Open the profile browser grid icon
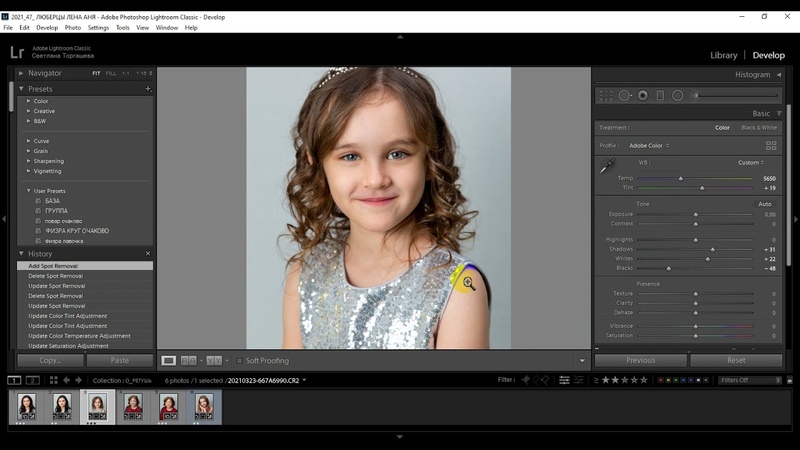 tap(771, 145)
